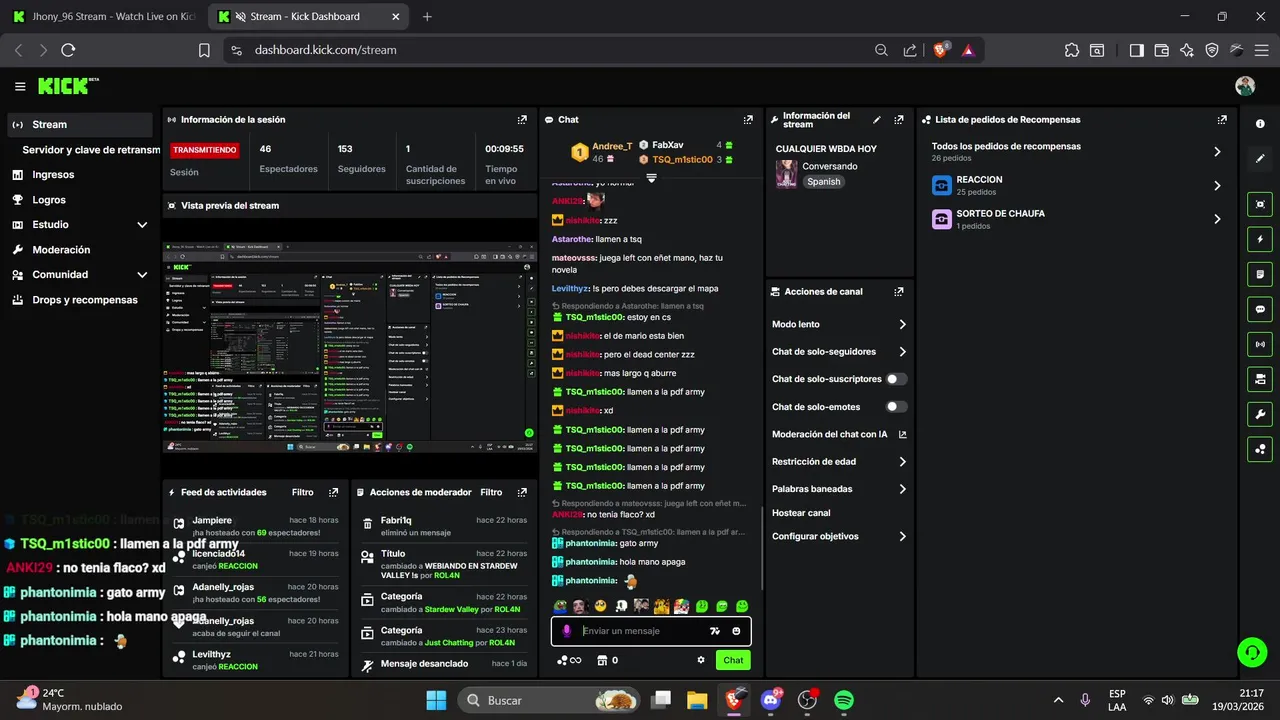Expand Restricción de edad options
This screenshot has width=1280, height=720.
pyautogui.click(x=902, y=462)
